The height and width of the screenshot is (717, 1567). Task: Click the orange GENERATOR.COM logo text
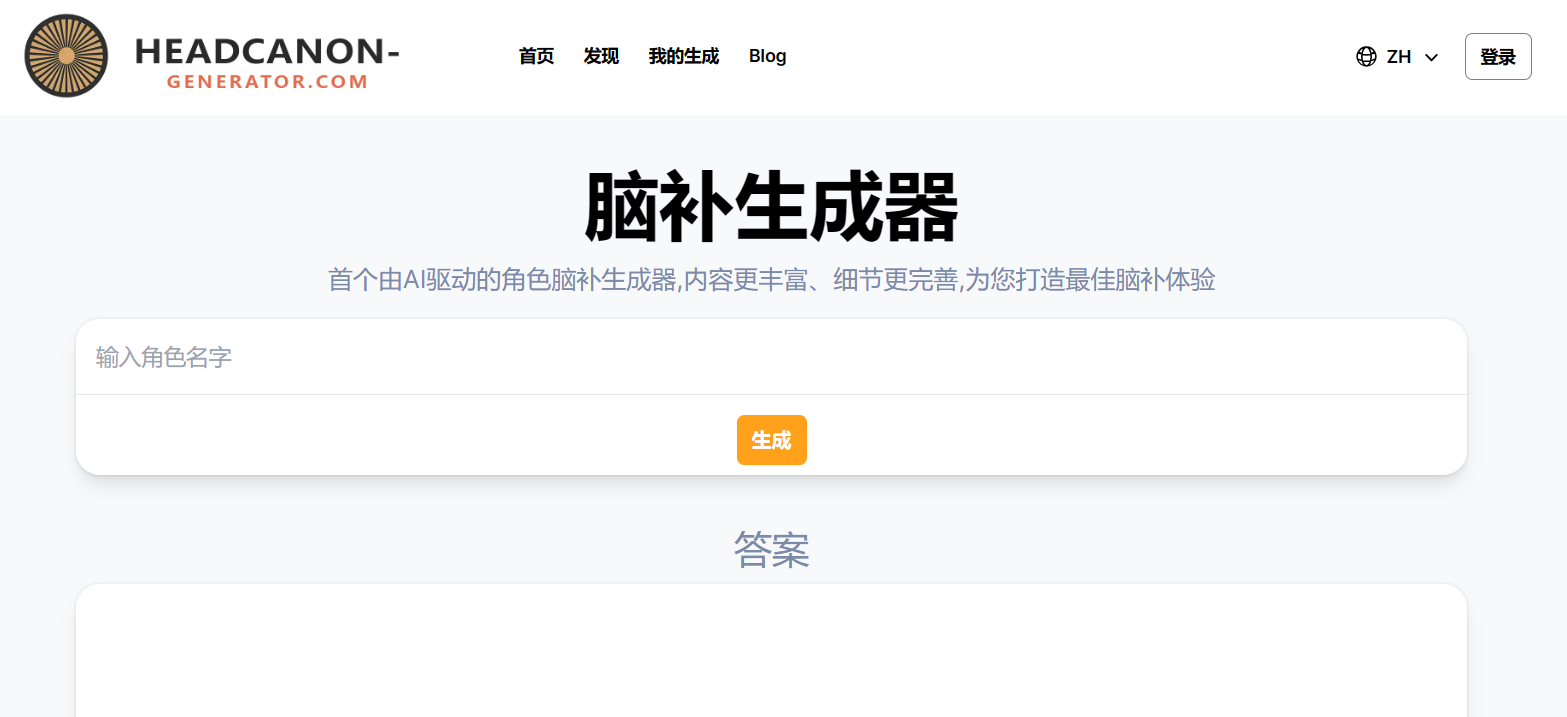pyautogui.click(x=267, y=82)
